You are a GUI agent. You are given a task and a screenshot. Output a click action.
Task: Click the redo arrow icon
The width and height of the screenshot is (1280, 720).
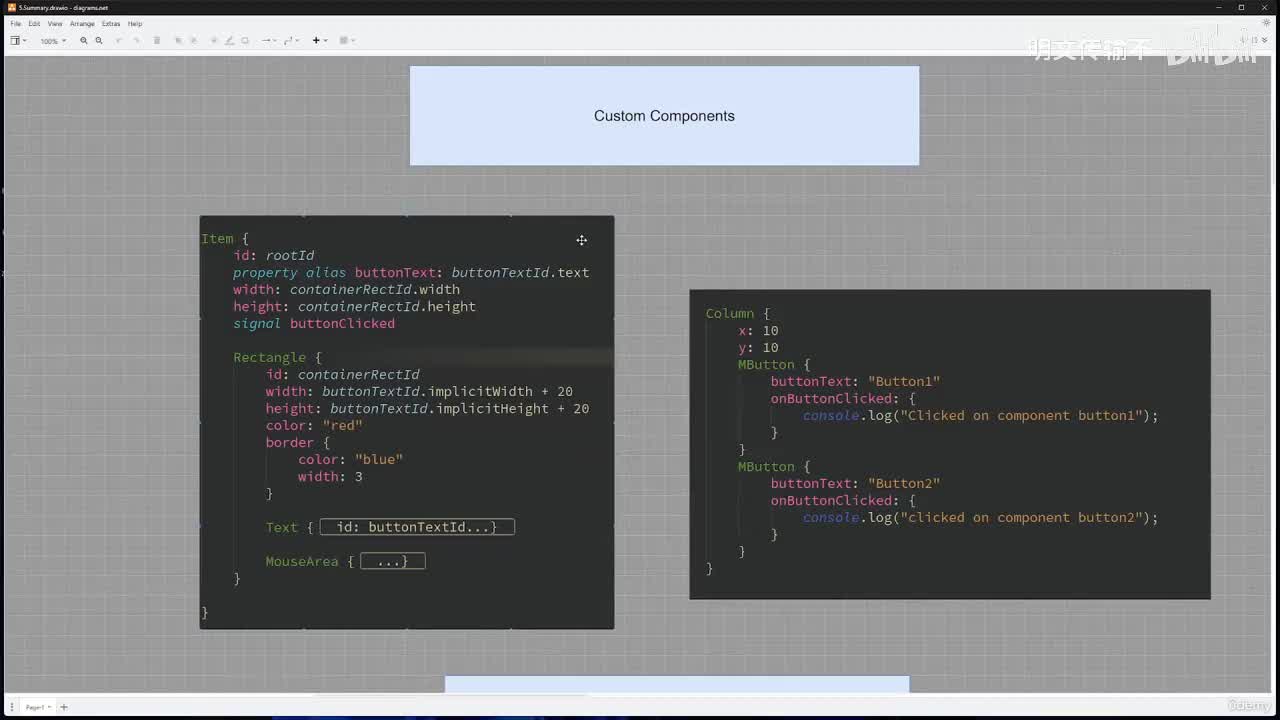(x=136, y=41)
